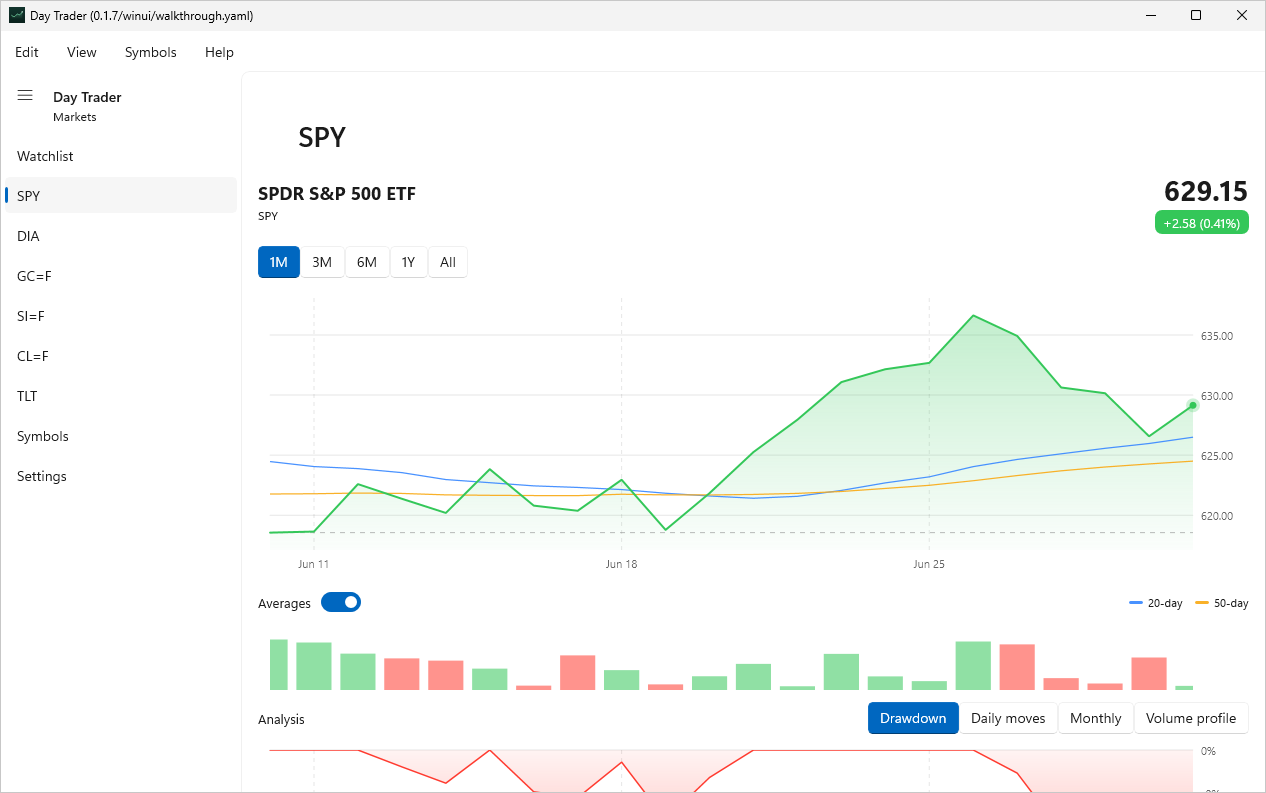Click the SPDR S&P 500 ETF heading

coord(337,194)
